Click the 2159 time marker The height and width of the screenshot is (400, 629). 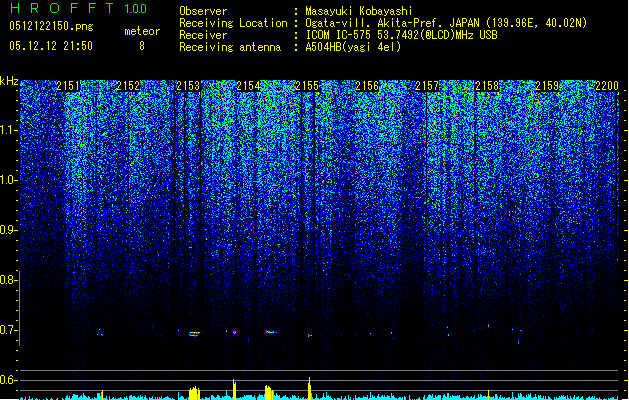point(547,86)
